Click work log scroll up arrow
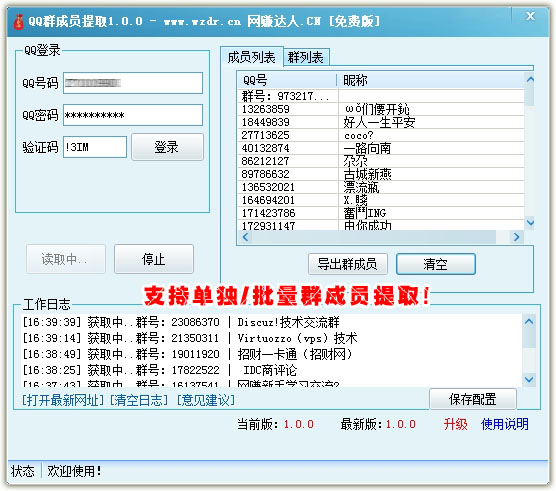556x491 pixels. (529, 322)
